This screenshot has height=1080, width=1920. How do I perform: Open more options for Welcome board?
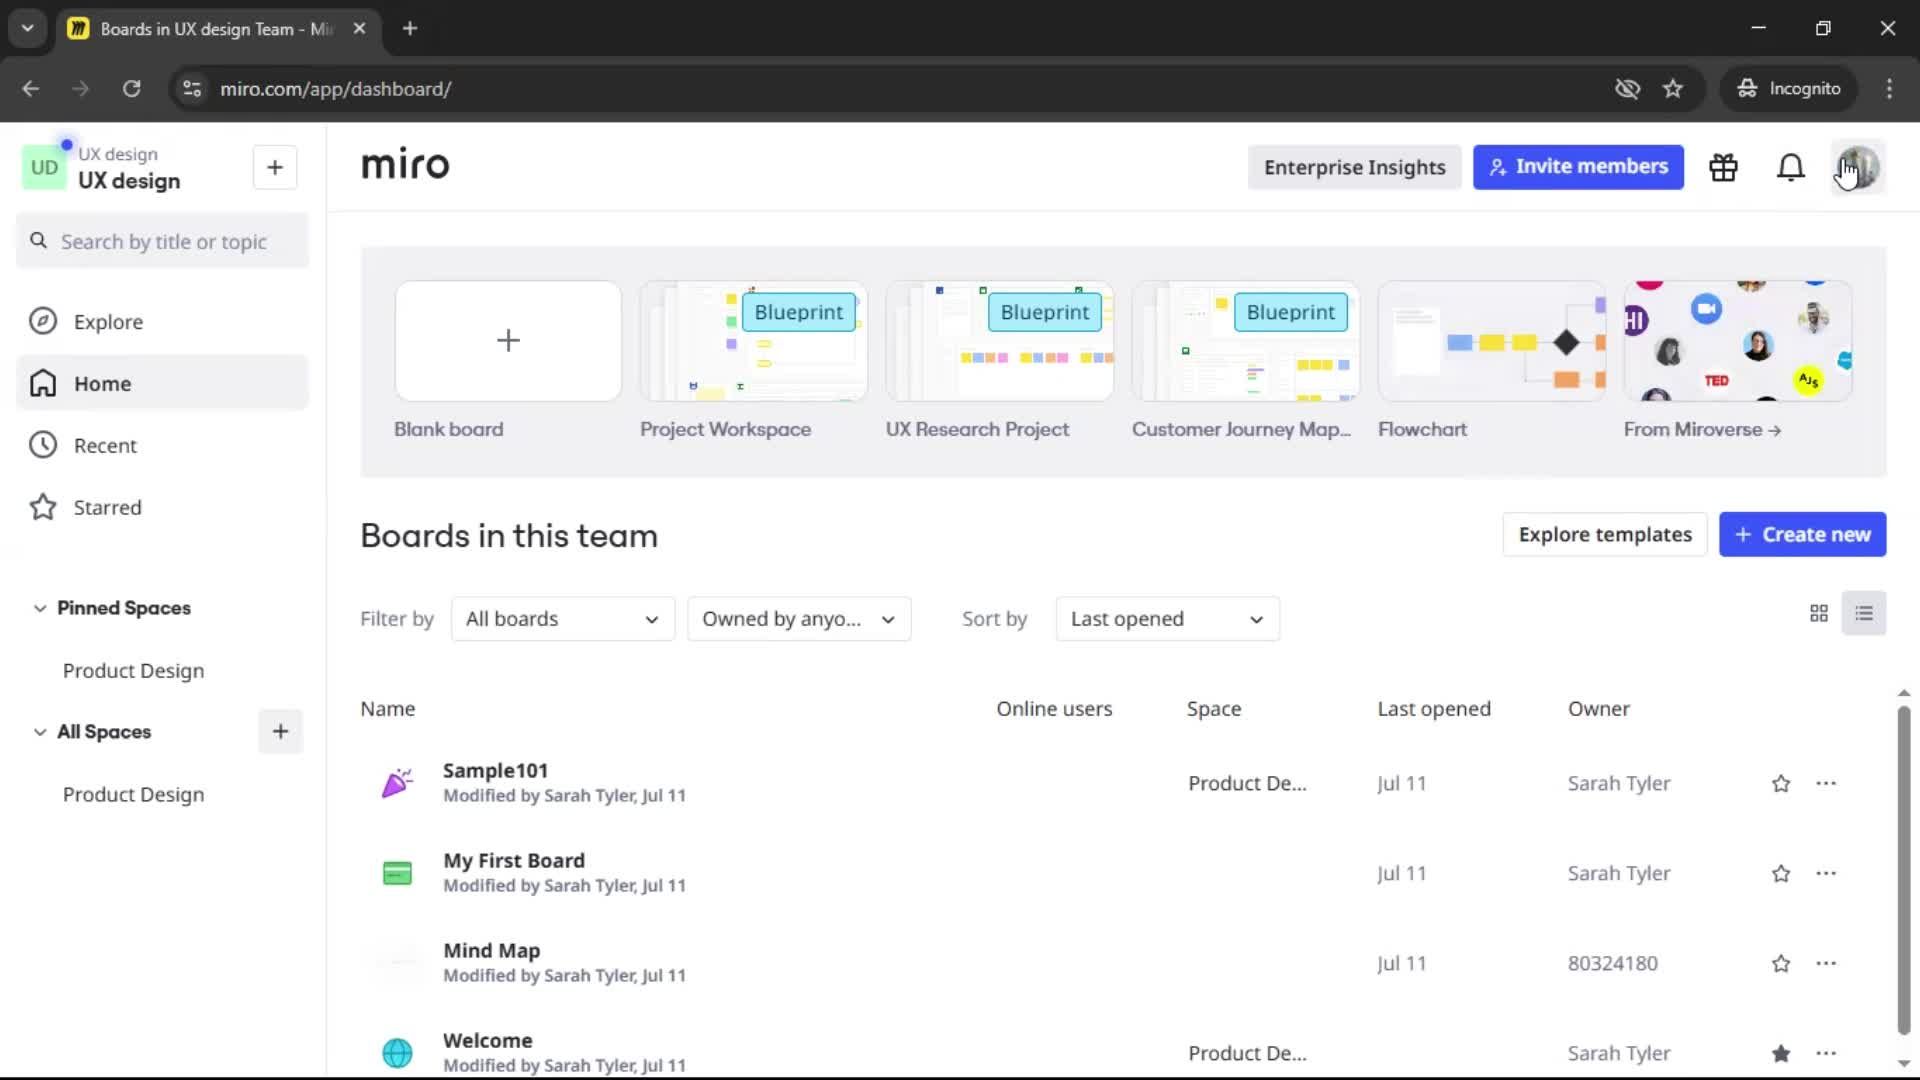[x=1826, y=1053]
